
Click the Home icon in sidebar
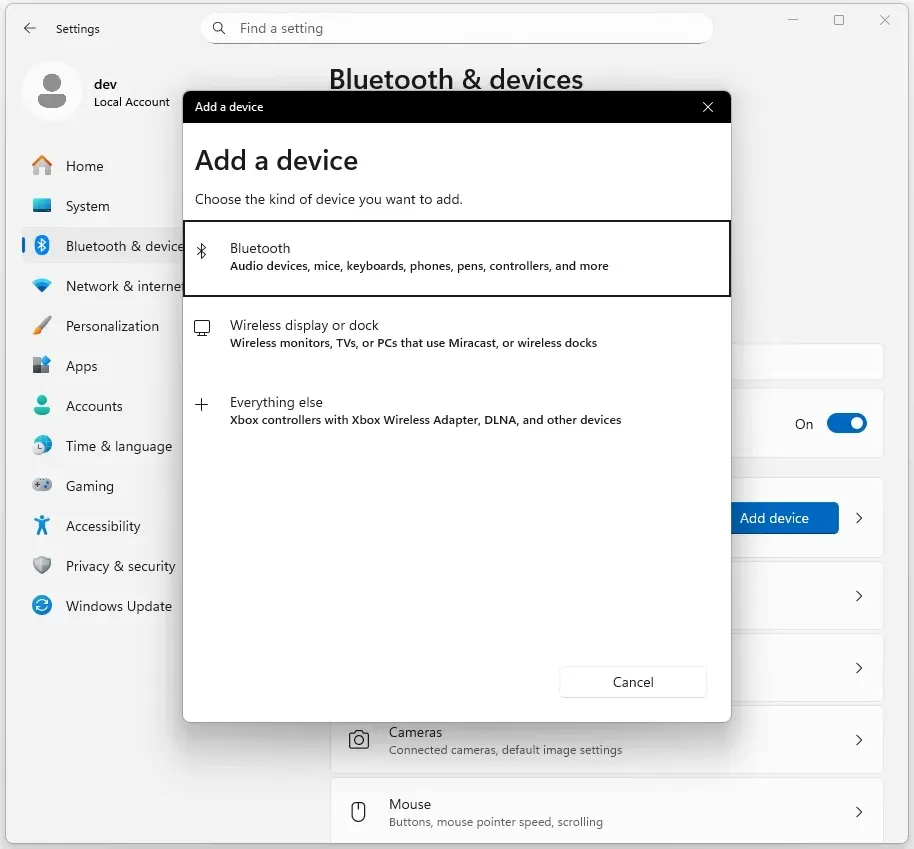tap(42, 166)
